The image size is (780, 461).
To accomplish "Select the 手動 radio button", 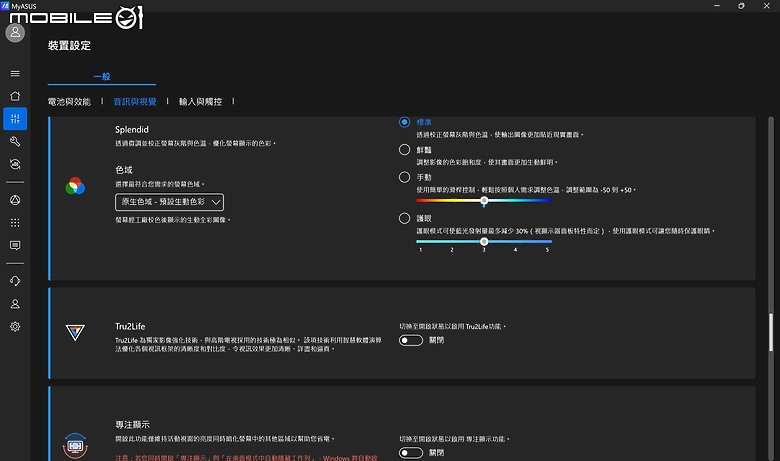I will pyautogui.click(x=404, y=177).
